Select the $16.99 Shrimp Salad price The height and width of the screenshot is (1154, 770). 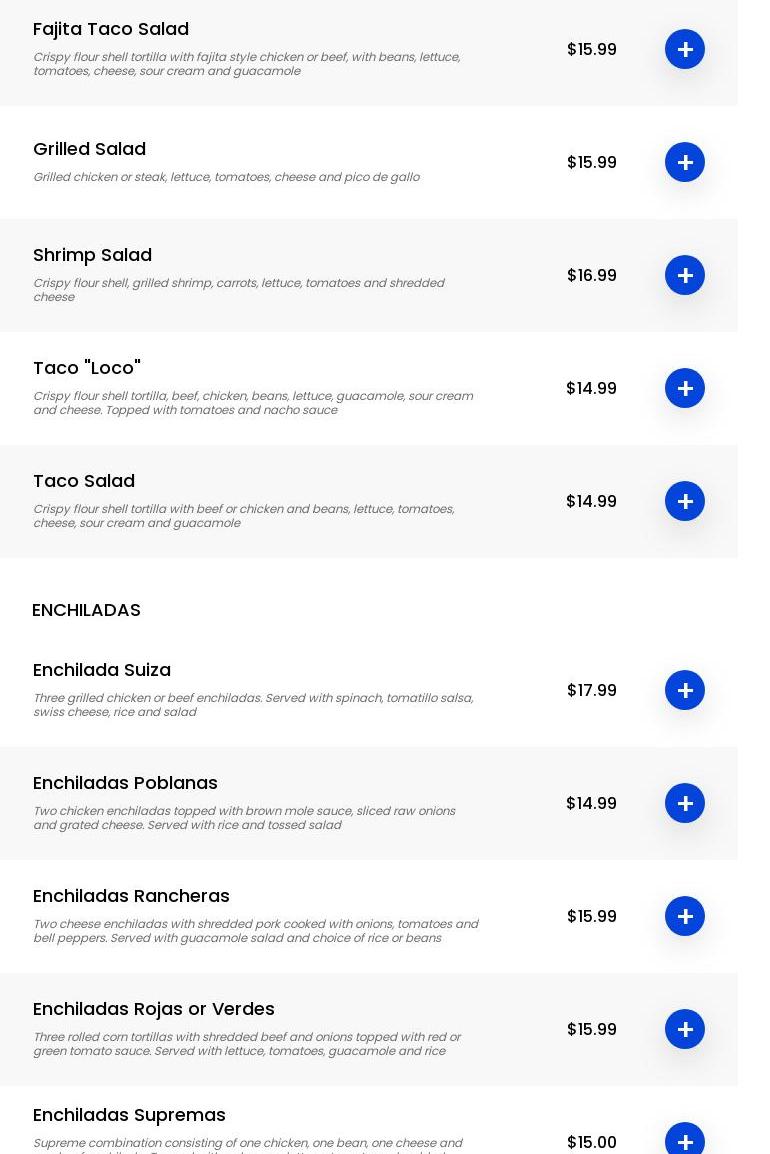(591, 275)
